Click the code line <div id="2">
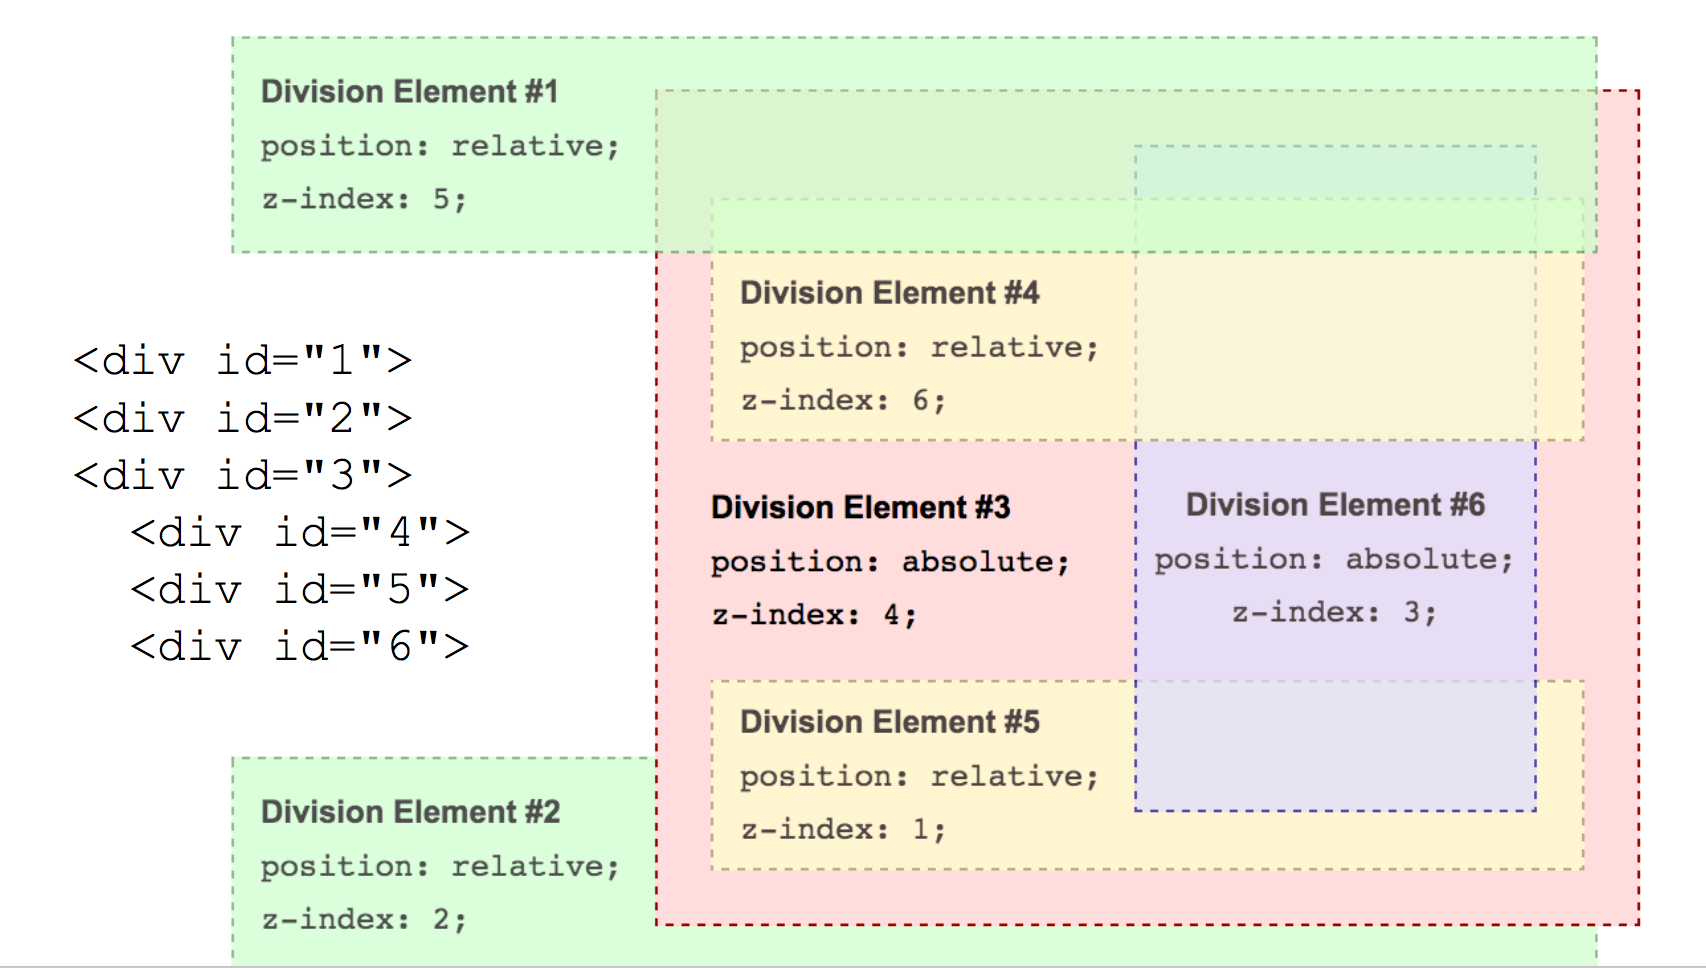The width and height of the screenshot is (1706, 968). (243, 417)
